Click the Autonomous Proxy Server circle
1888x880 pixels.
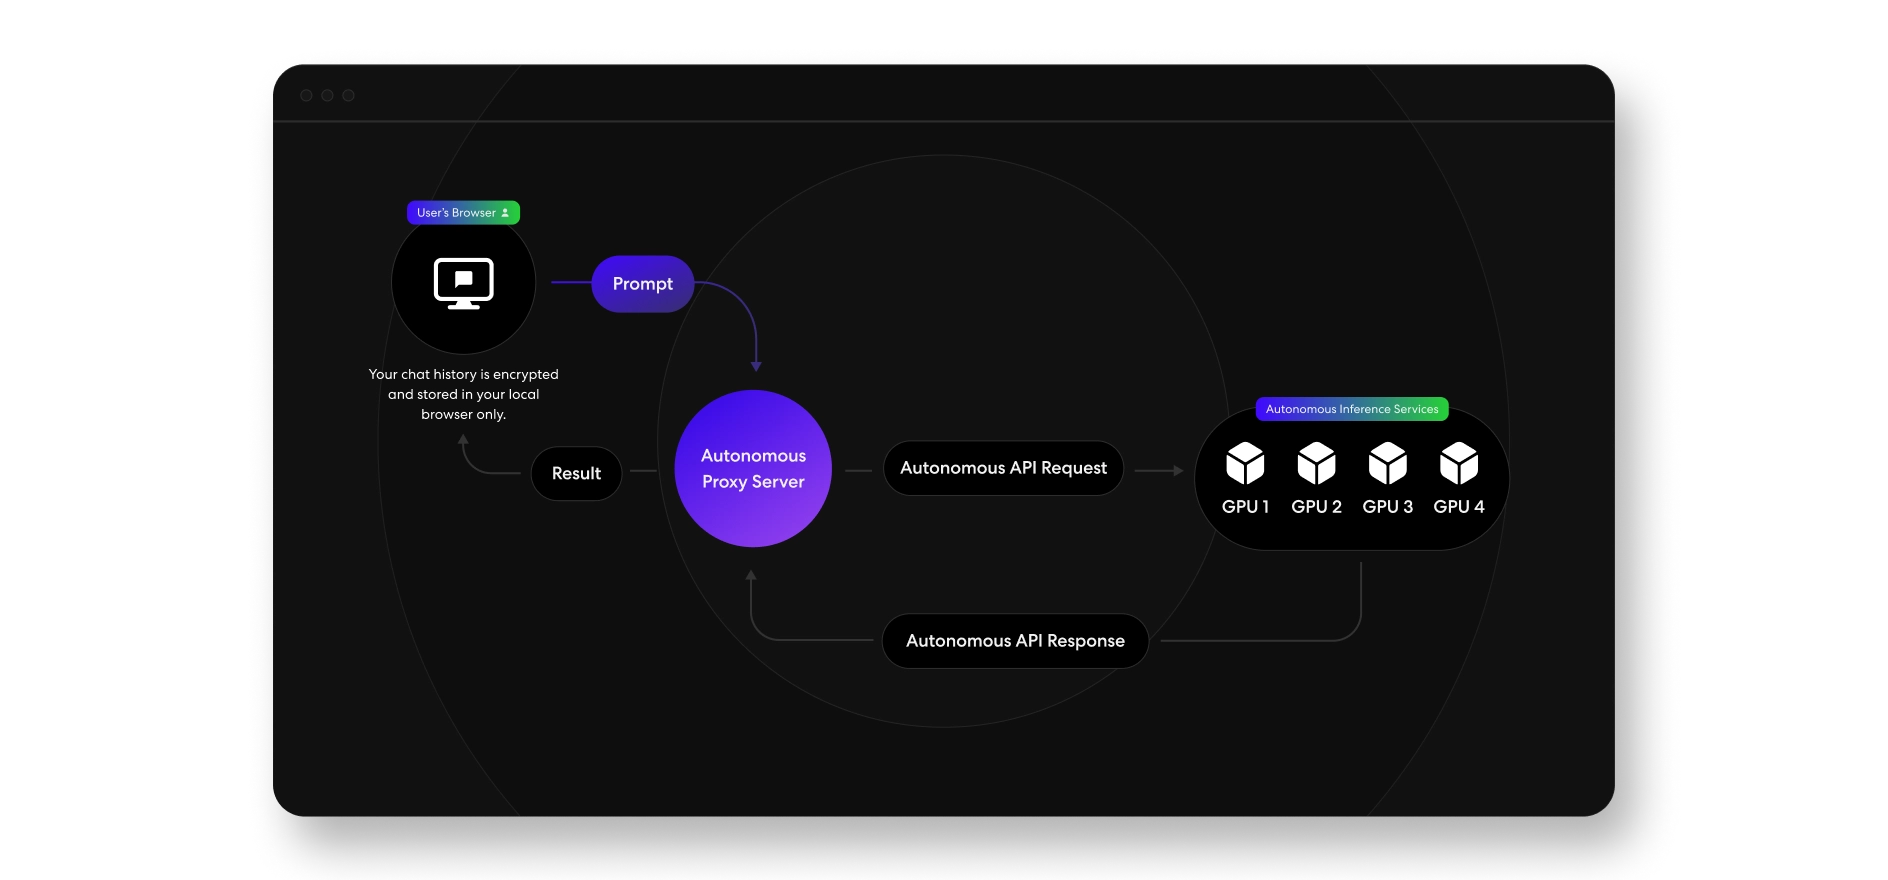pyautogui.click(x=753, y=469)
